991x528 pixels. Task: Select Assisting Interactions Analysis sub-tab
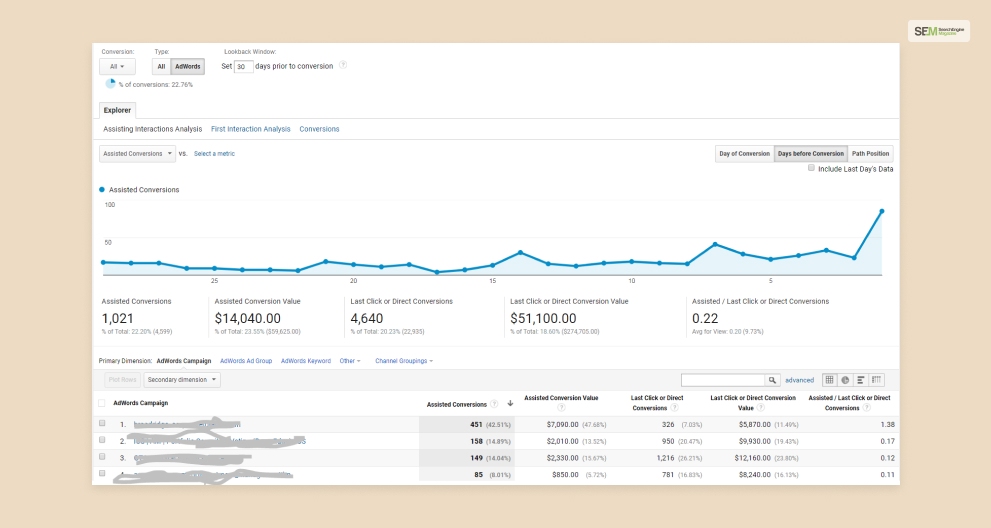click(152, 129)
